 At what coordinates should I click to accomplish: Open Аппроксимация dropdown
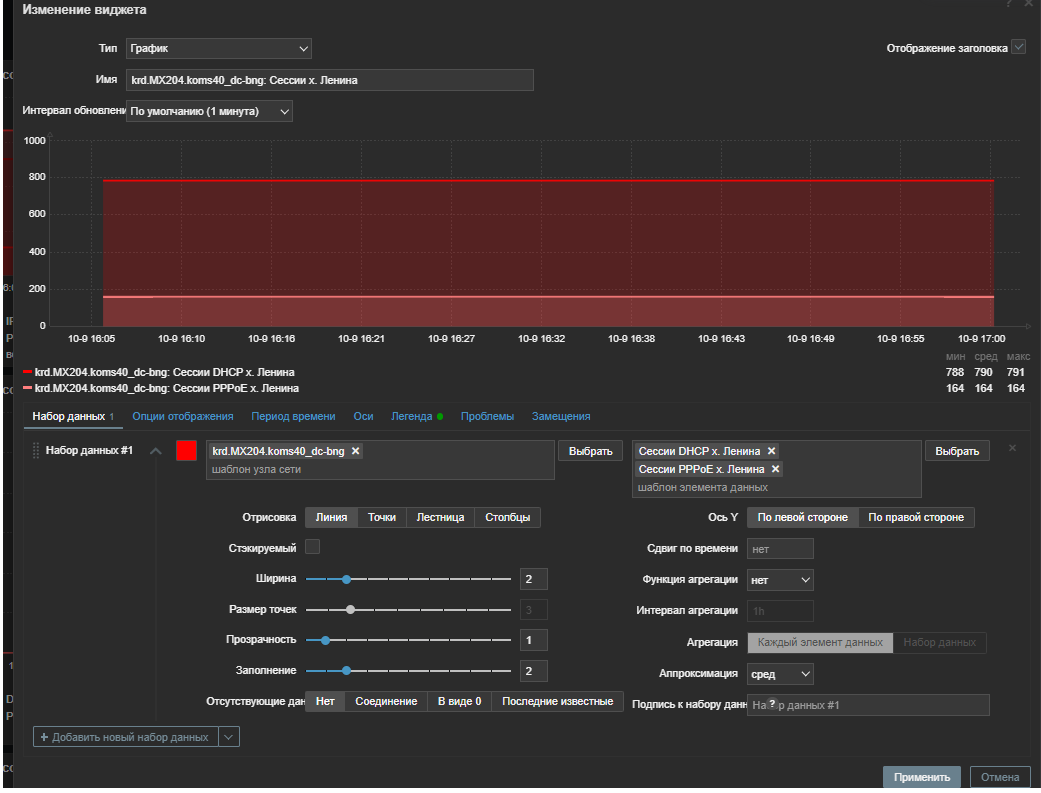(x=780, y=674)
